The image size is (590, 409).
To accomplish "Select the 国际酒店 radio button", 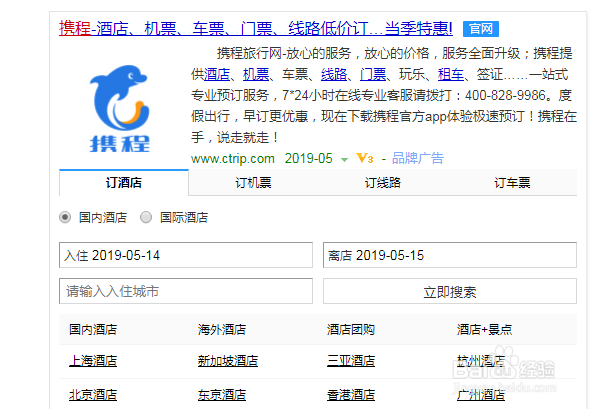I will tap(146, 217).
